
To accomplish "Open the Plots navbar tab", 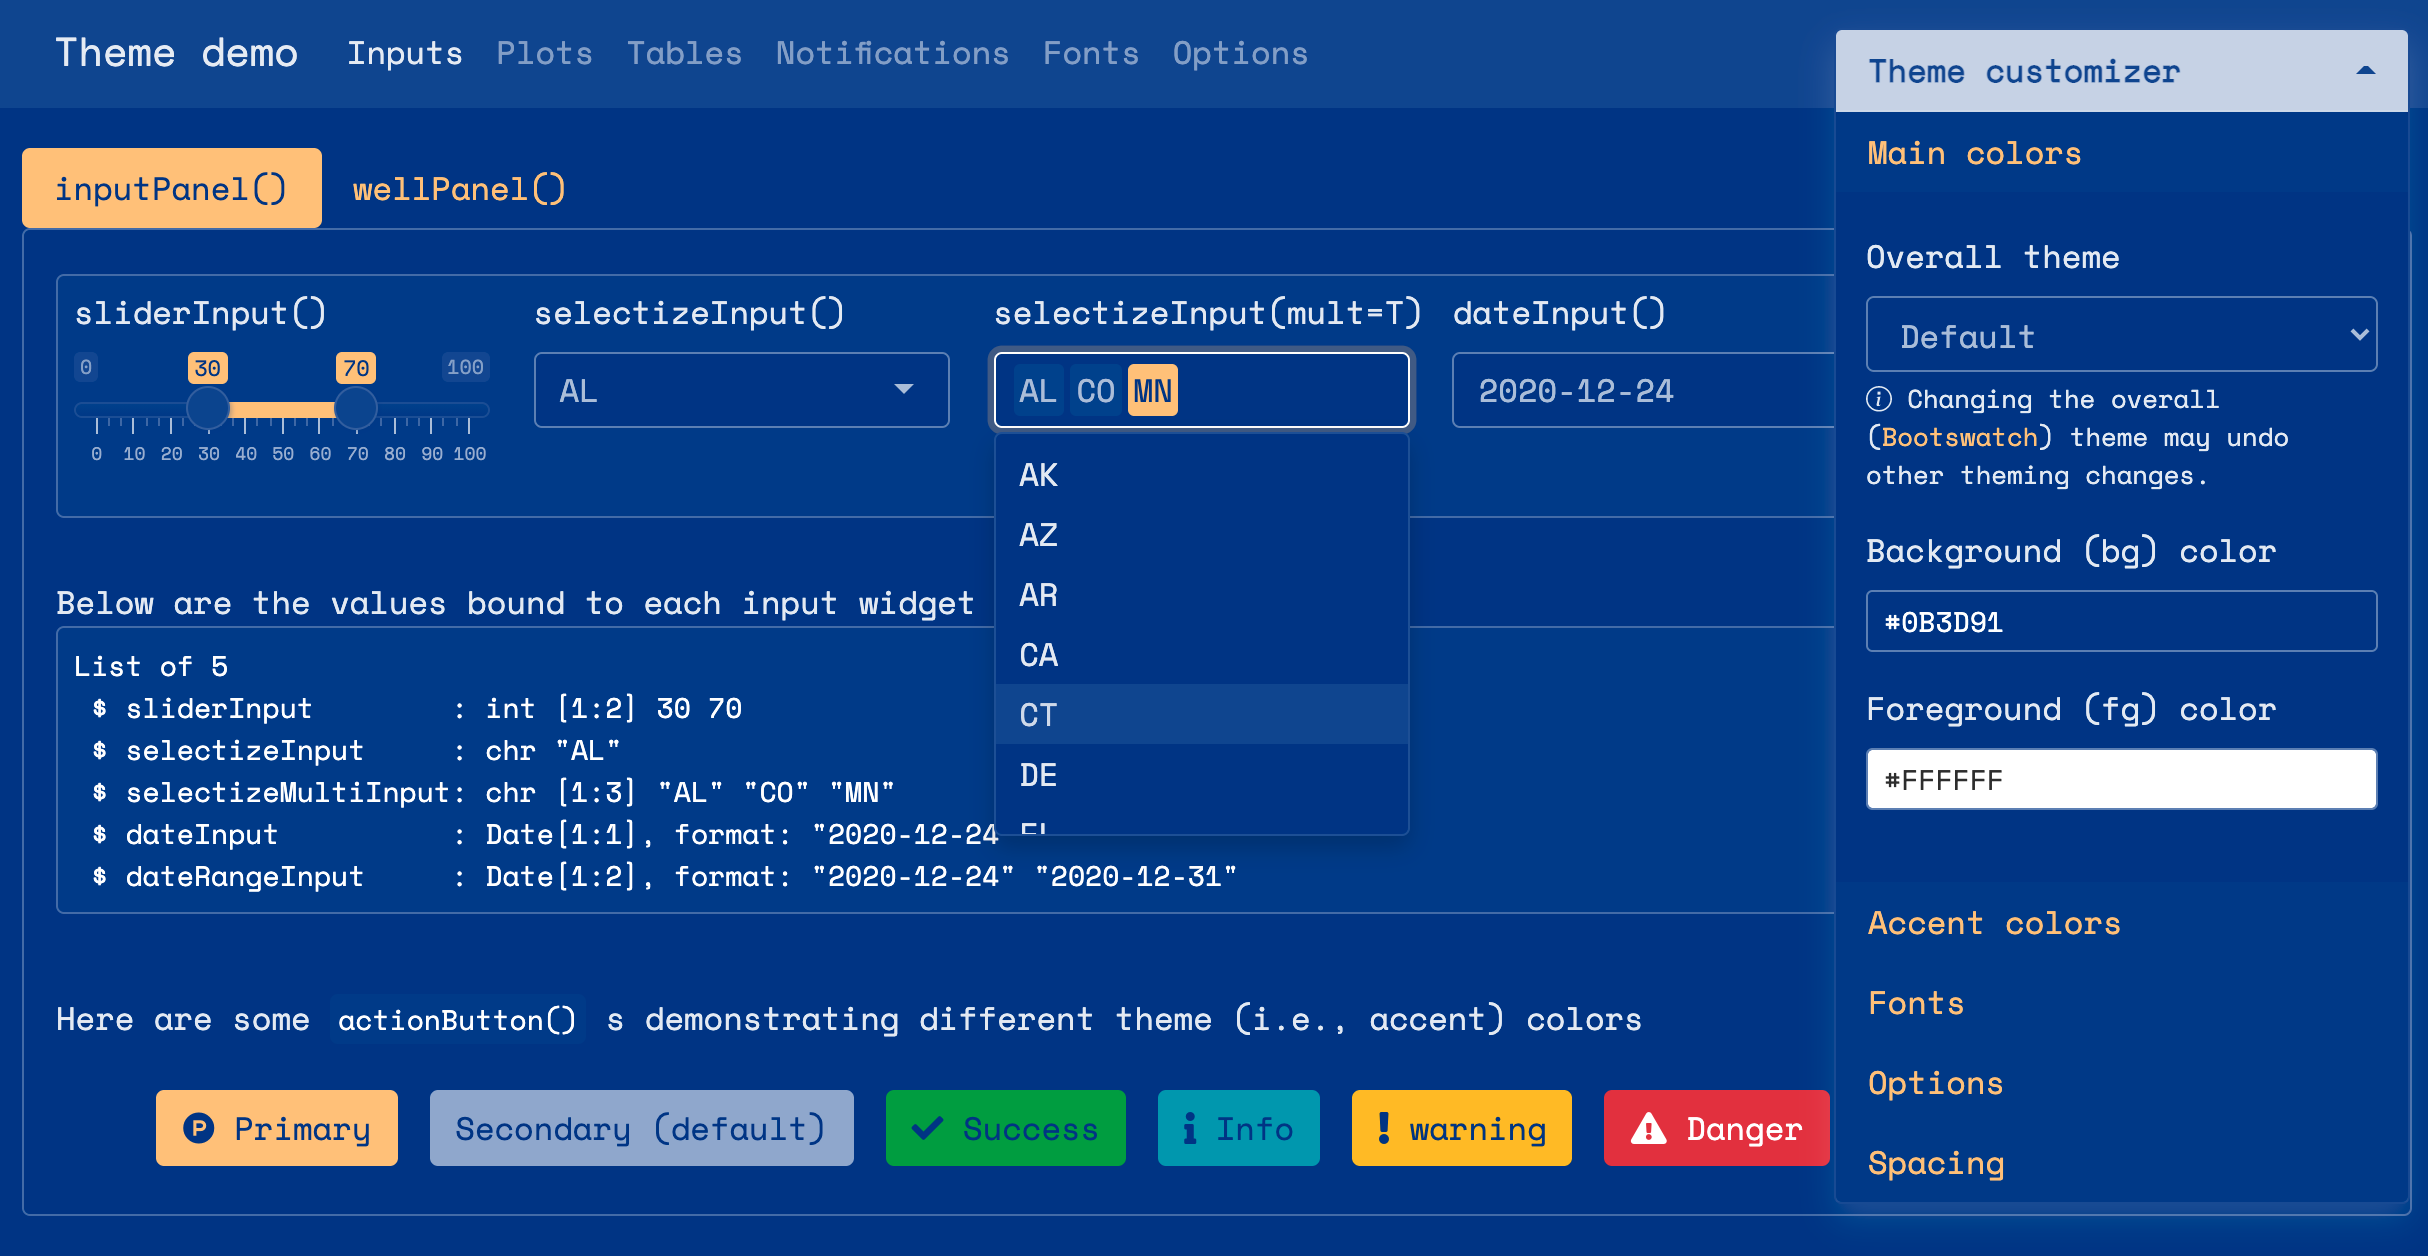I will 544,53.
